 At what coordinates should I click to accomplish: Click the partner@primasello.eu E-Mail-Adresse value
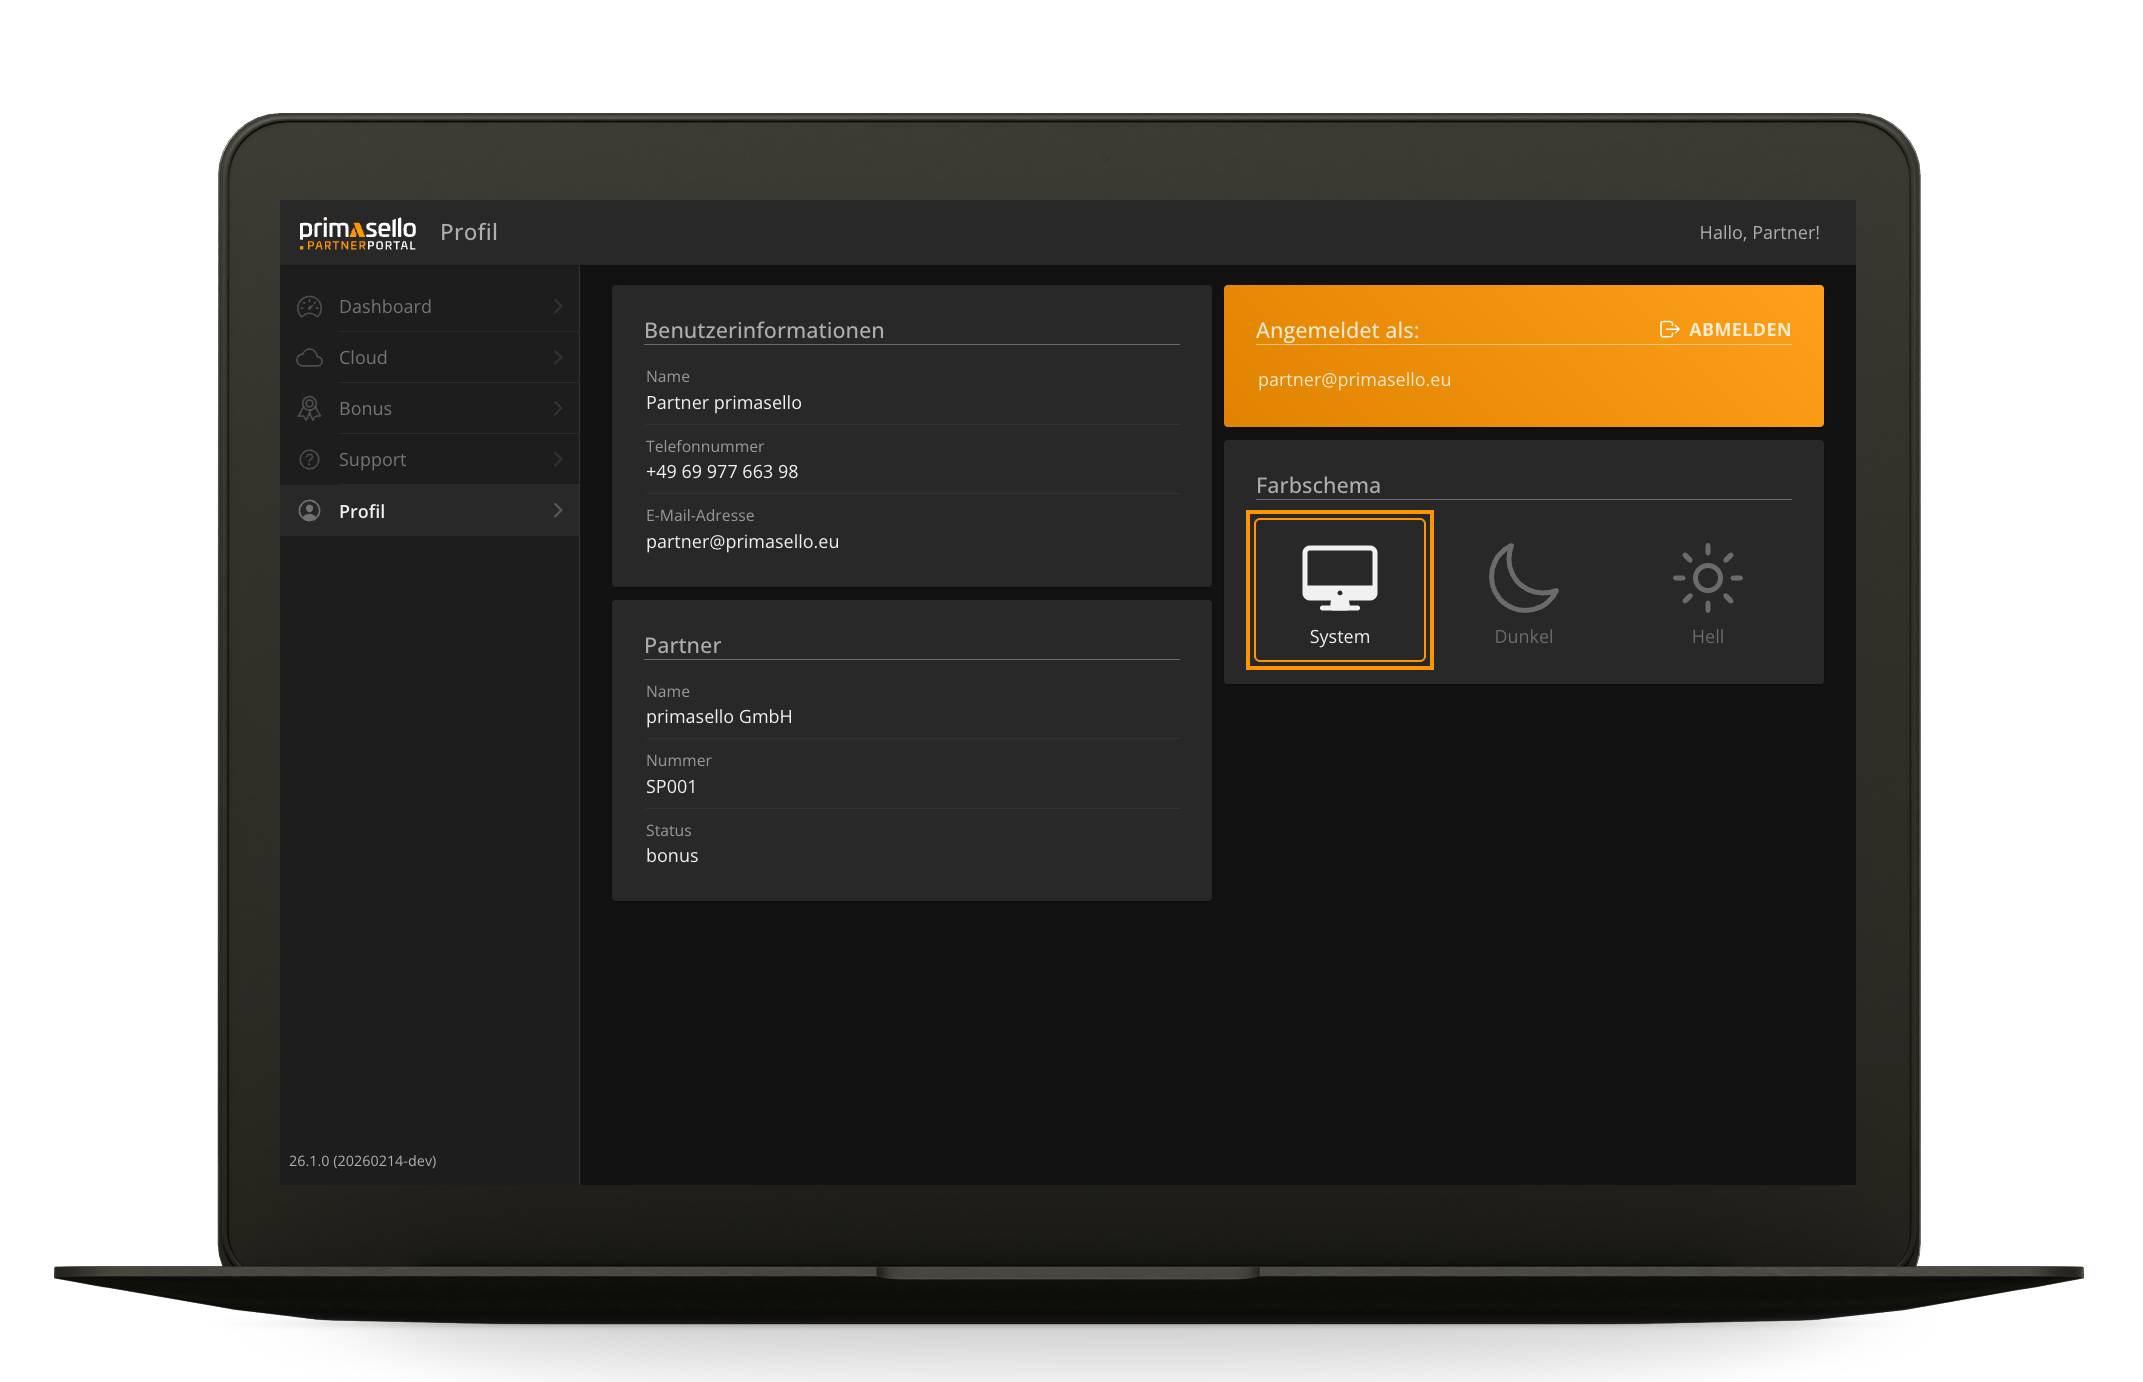(742, 542)
